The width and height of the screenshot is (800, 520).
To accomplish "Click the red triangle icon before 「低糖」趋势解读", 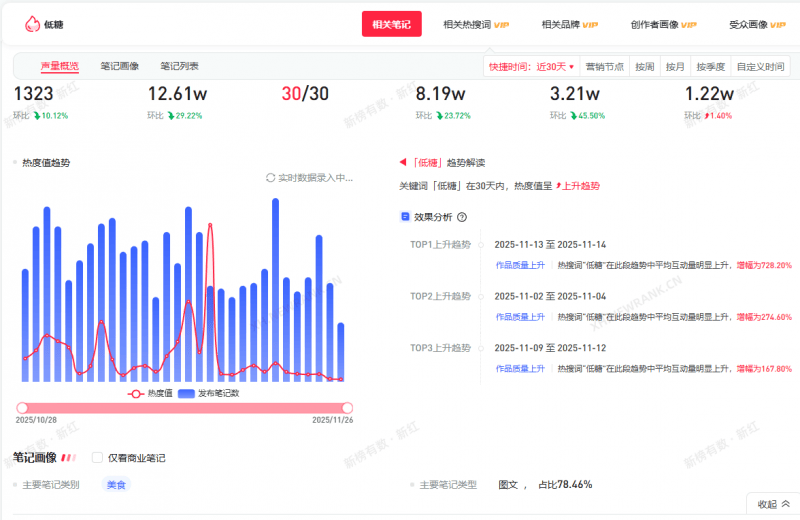I will (x=403, y=162).
